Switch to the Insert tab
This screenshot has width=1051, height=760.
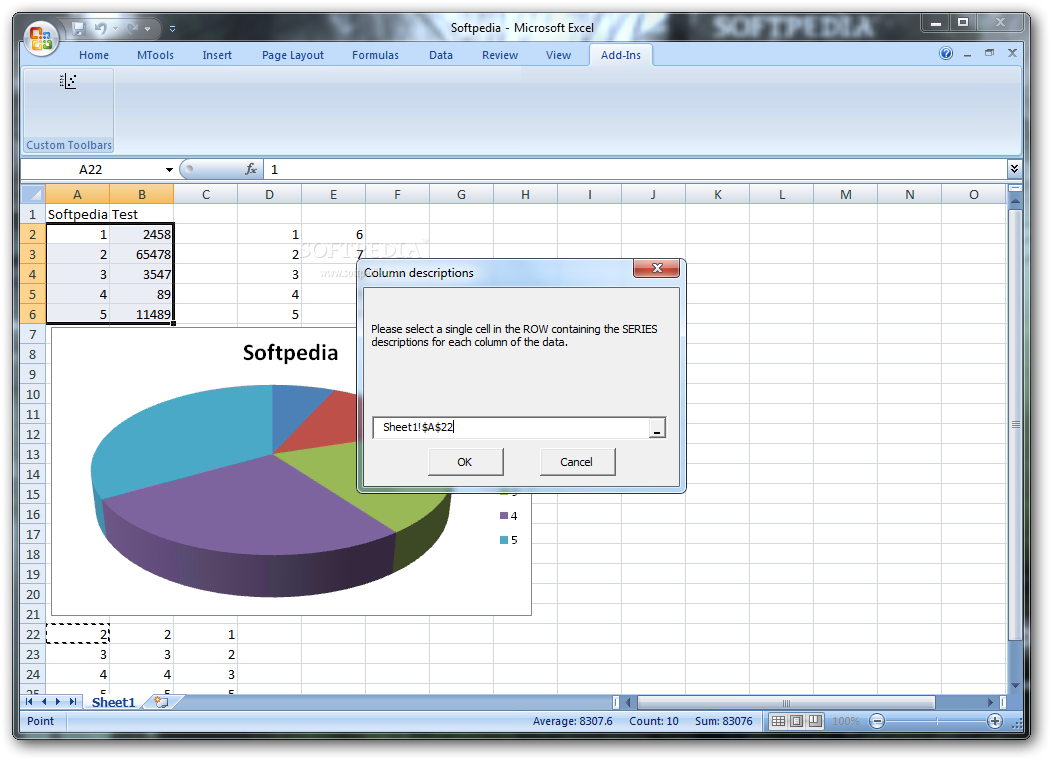[217, 55]
